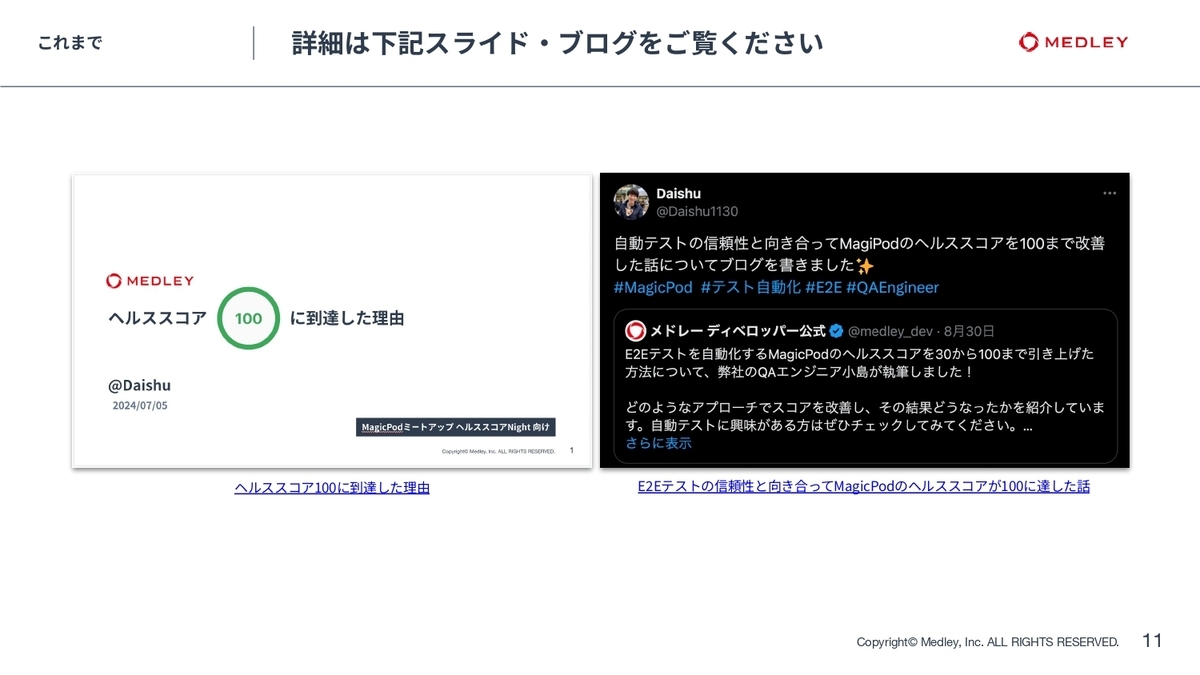
Task: Click the slide footer copyright notice near page 11
Action: pos(987,642)
